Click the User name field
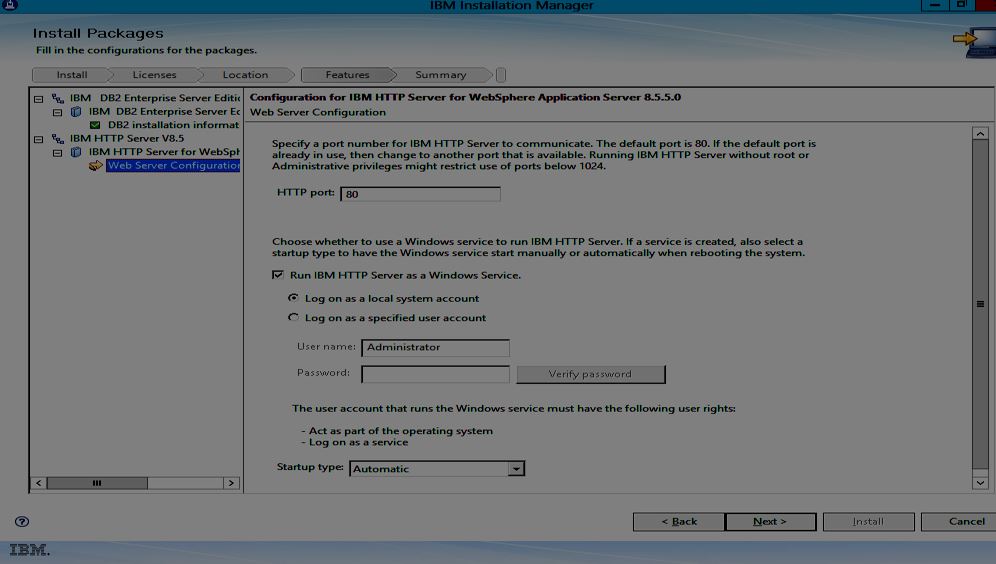The image size is (996, 564). click(435, 347)
